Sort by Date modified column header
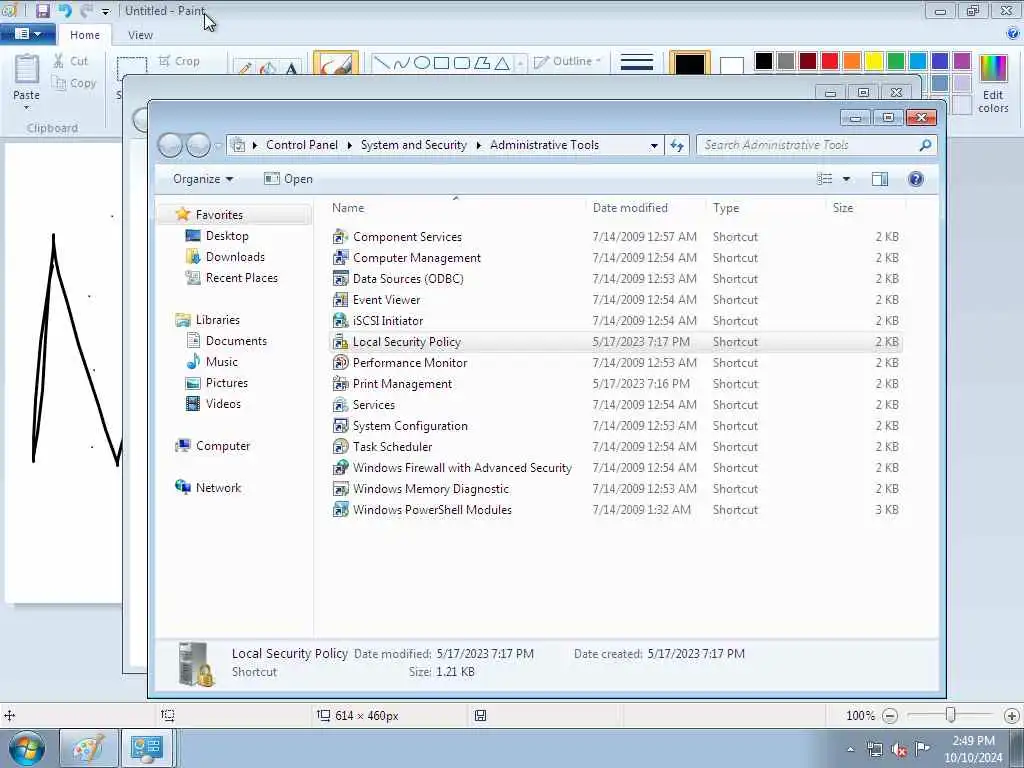The height and width of the screenshot is (768, 1024). coord(645,208)
